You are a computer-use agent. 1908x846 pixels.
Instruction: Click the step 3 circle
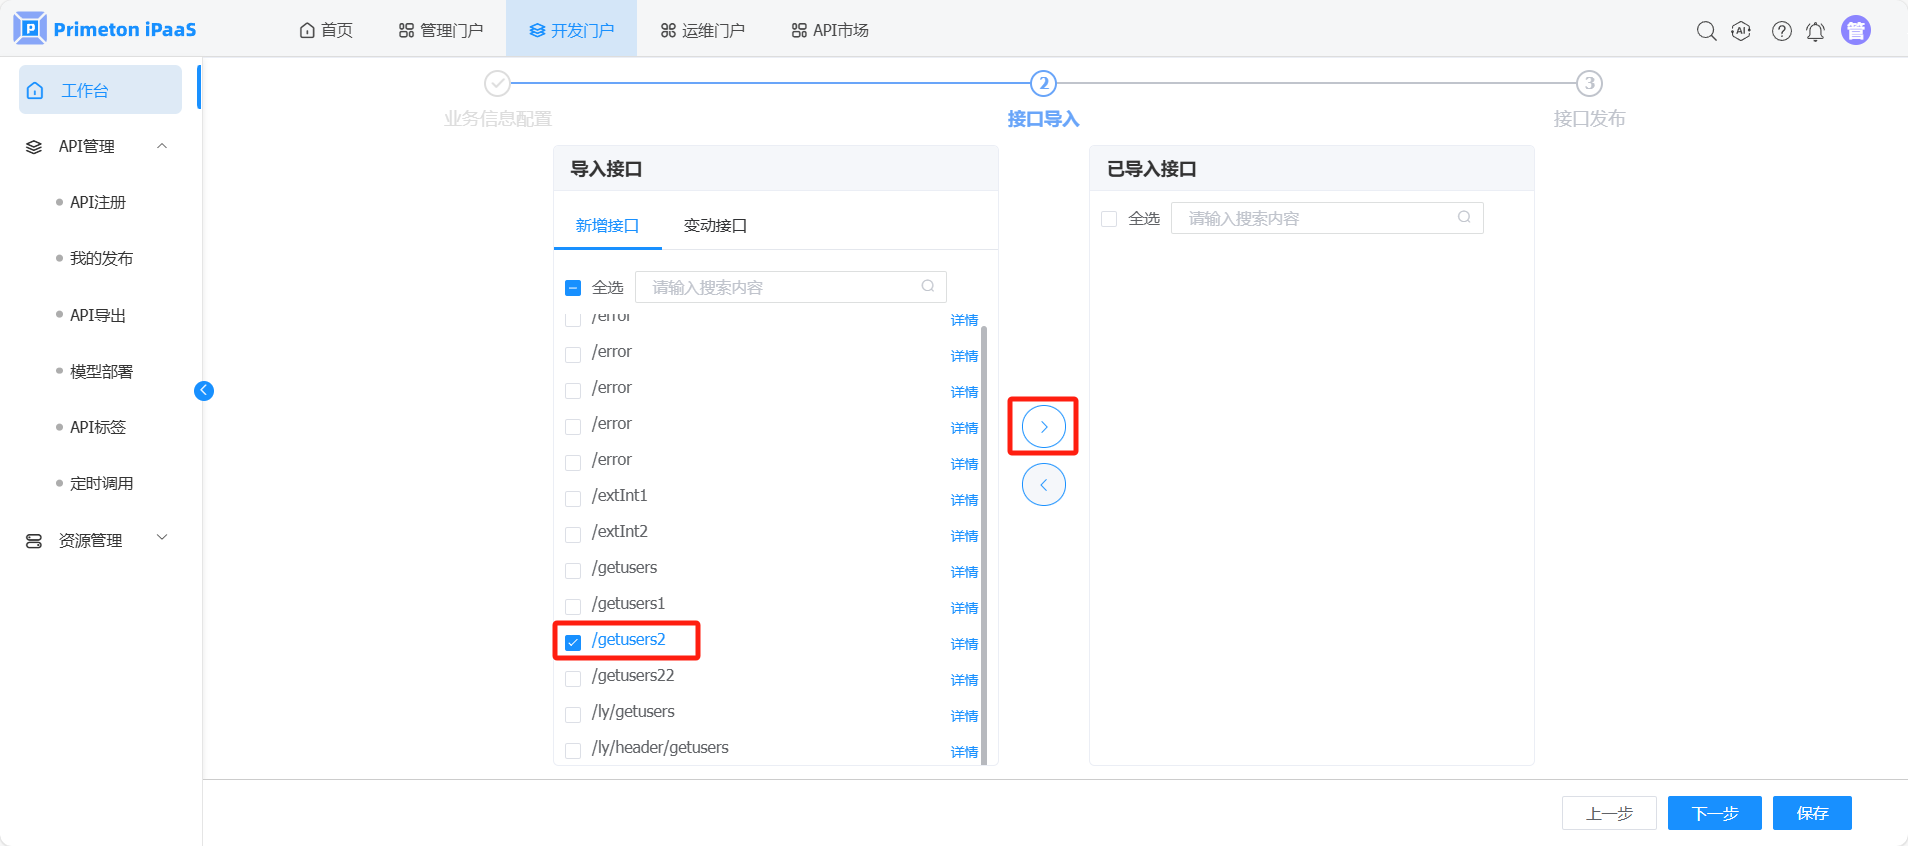click(x=1589, y=83)
